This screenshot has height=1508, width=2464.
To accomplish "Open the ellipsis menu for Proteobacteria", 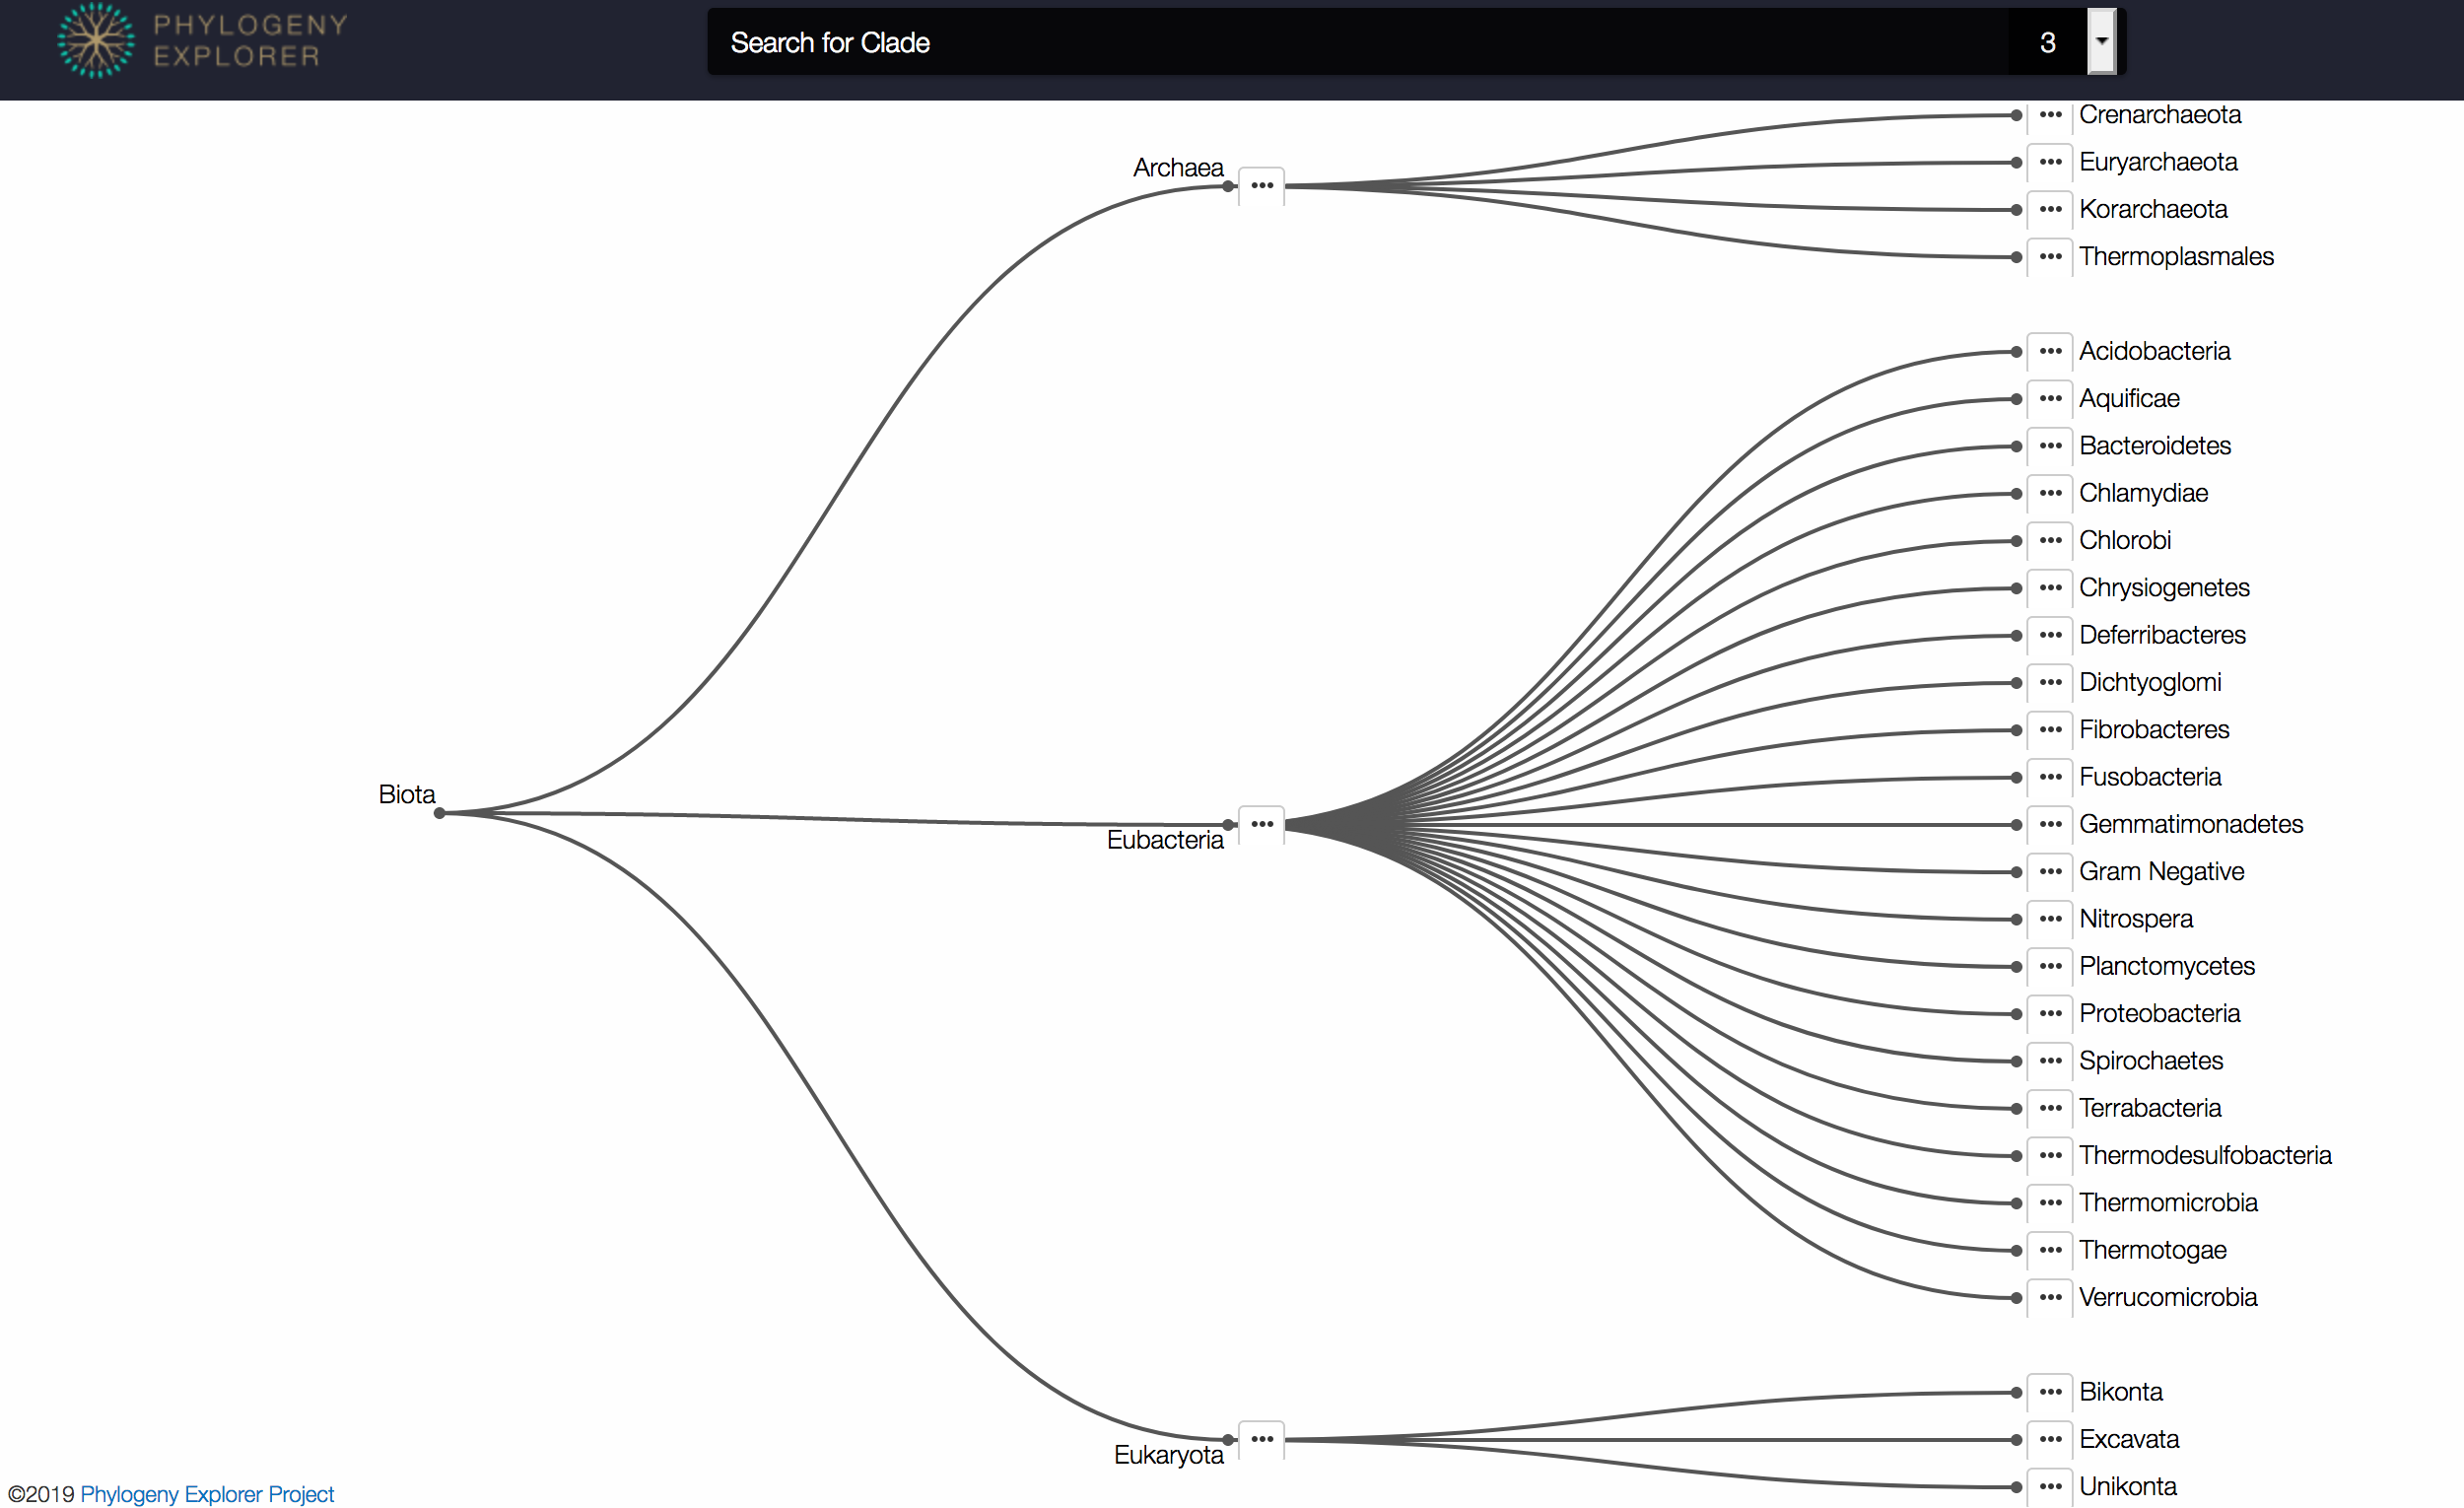I will point(2050,1014).
